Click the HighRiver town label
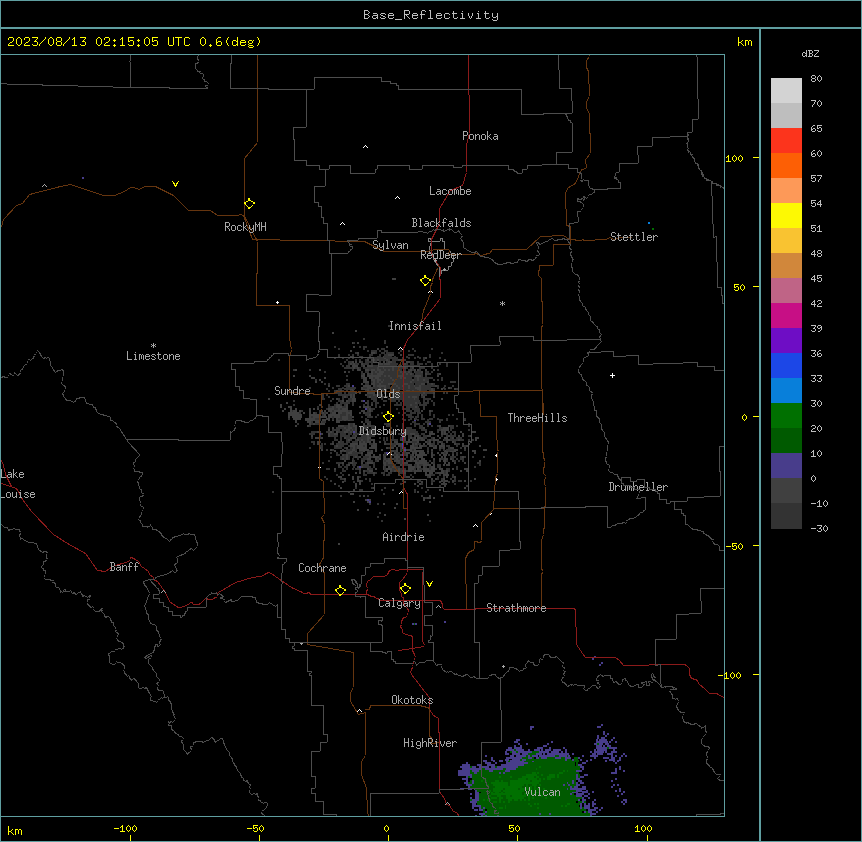Image resolution: width=862 pixels, height=842 pixels. [x=430, y=743]
